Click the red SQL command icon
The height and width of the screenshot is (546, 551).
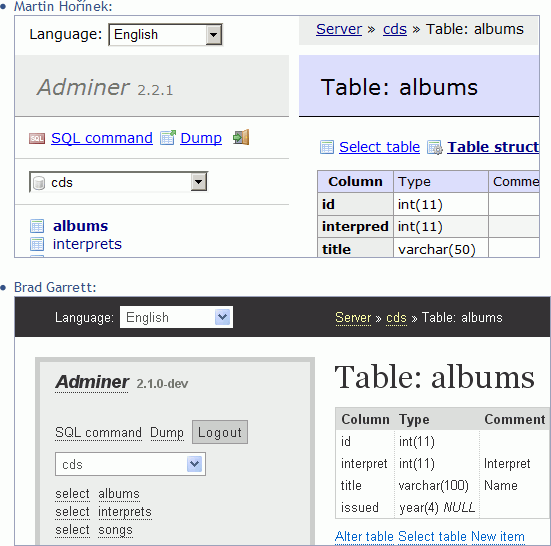click(37, 138)
